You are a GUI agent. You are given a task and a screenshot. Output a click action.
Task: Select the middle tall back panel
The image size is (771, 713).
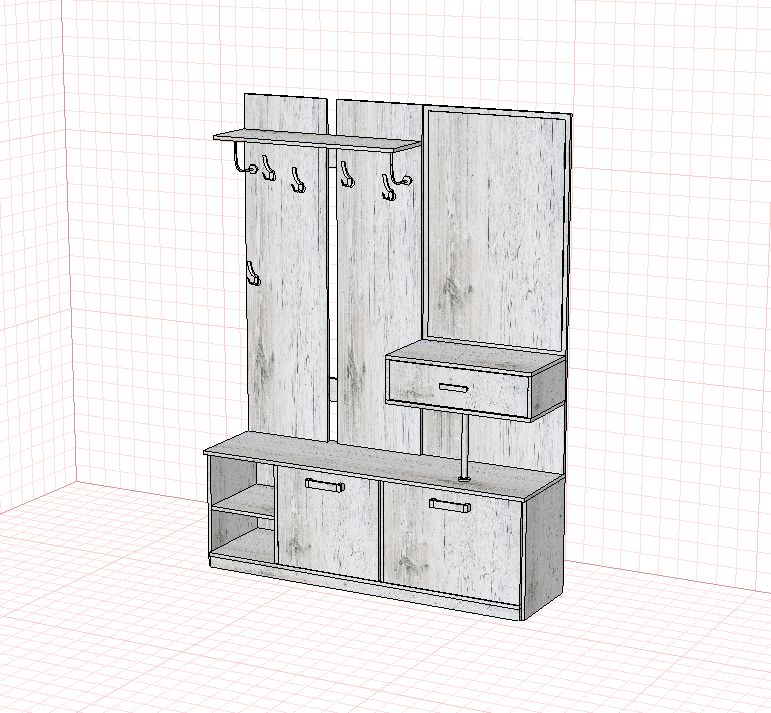tap(379, 295)
